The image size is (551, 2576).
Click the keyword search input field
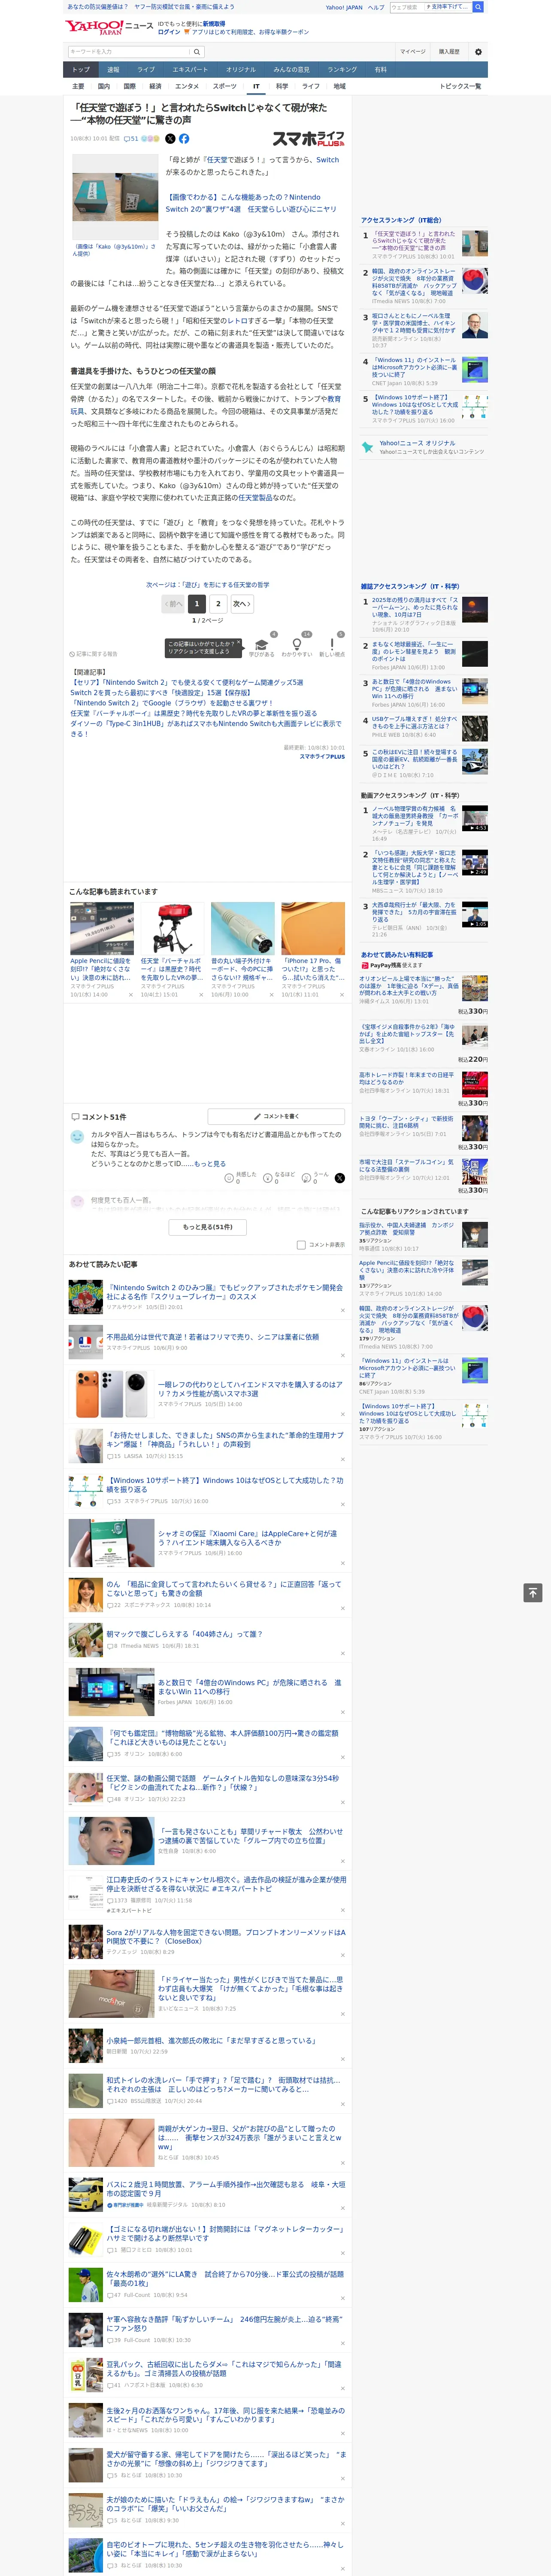(129, 51)
